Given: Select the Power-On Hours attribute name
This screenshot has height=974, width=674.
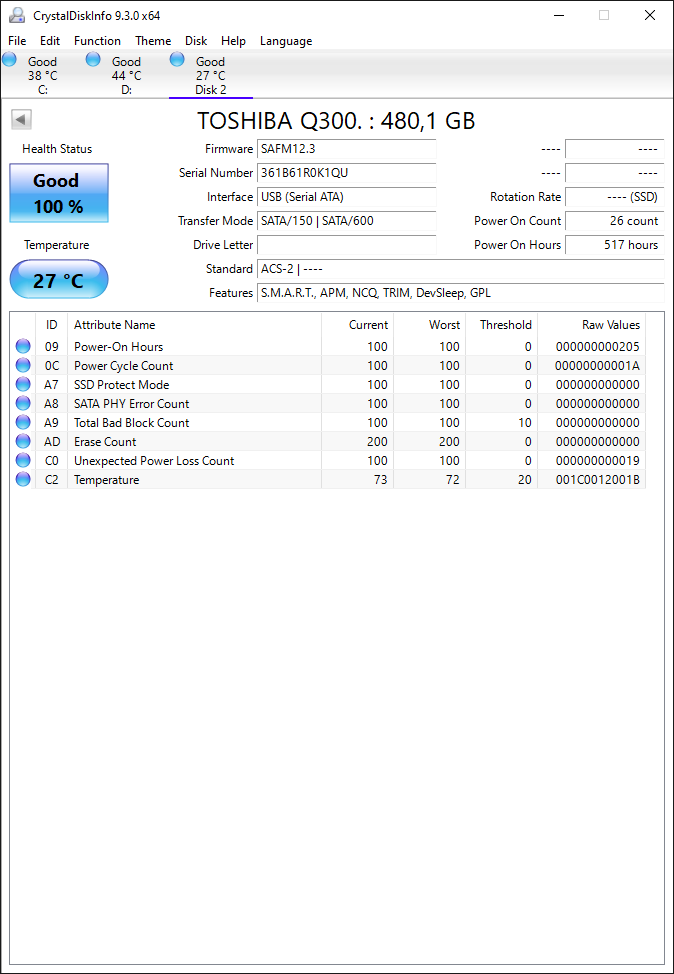Looking at the screenshot, I should coord(119,347).
